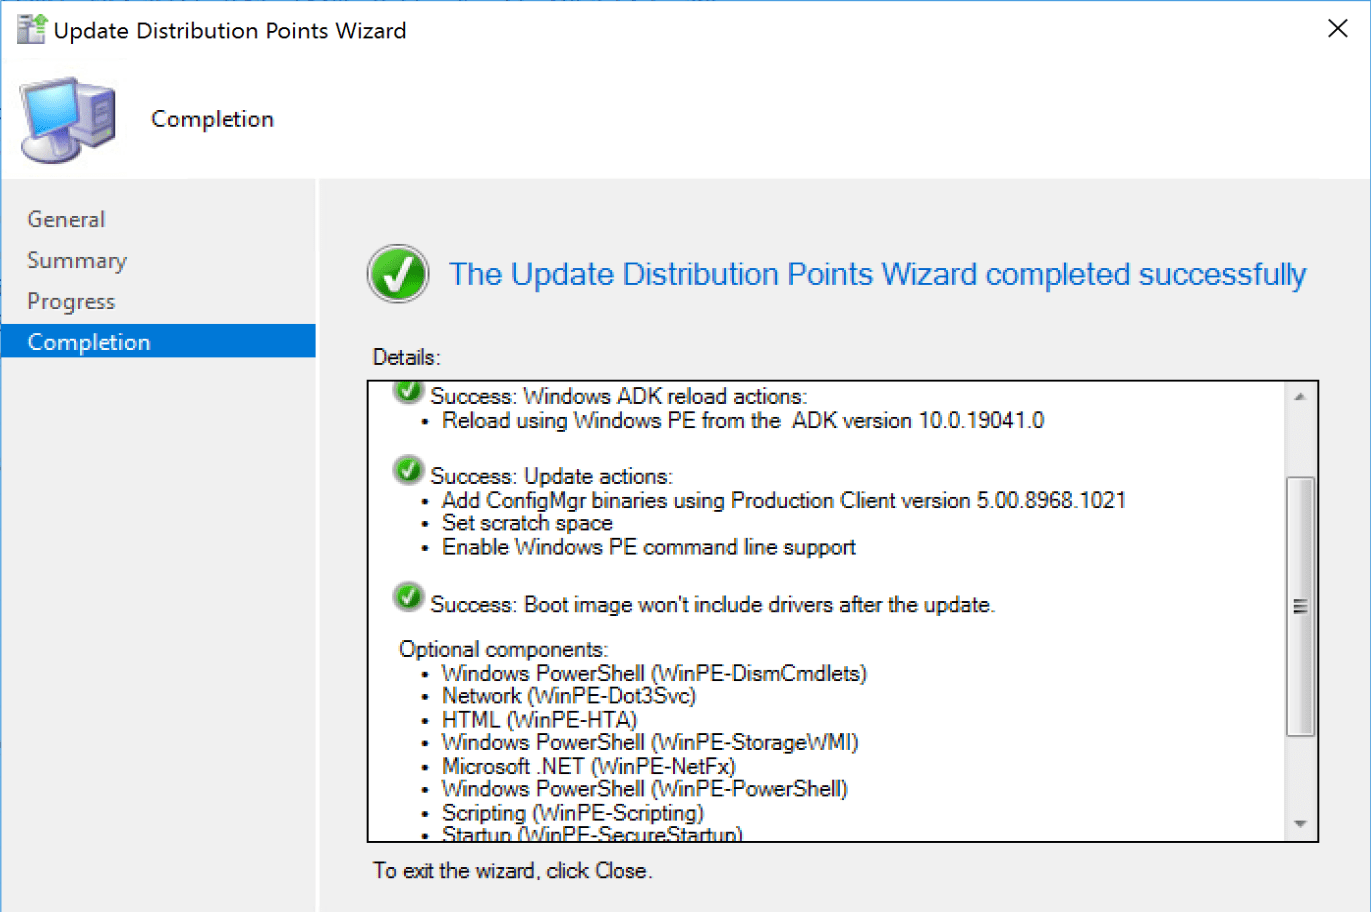Select the General page in the sidebar
The height and width of the screenshot is (912, 1371).
pos(65,219)
